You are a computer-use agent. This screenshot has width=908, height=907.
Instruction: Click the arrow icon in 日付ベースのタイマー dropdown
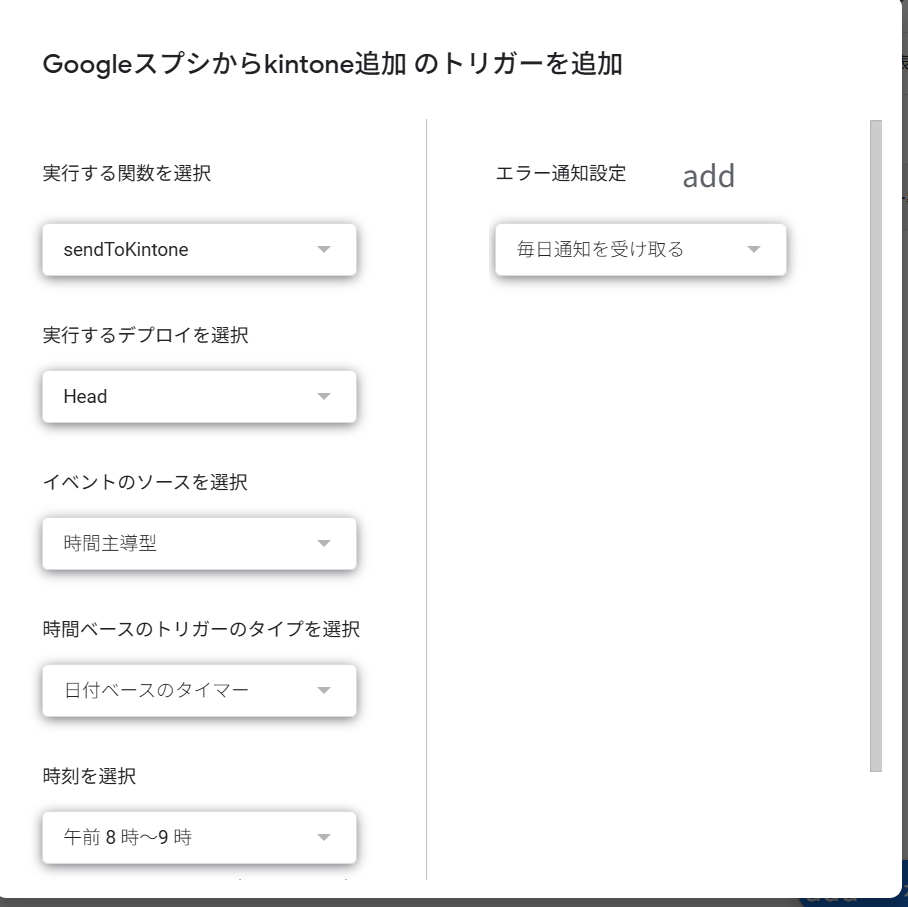[x=324, y=690]
